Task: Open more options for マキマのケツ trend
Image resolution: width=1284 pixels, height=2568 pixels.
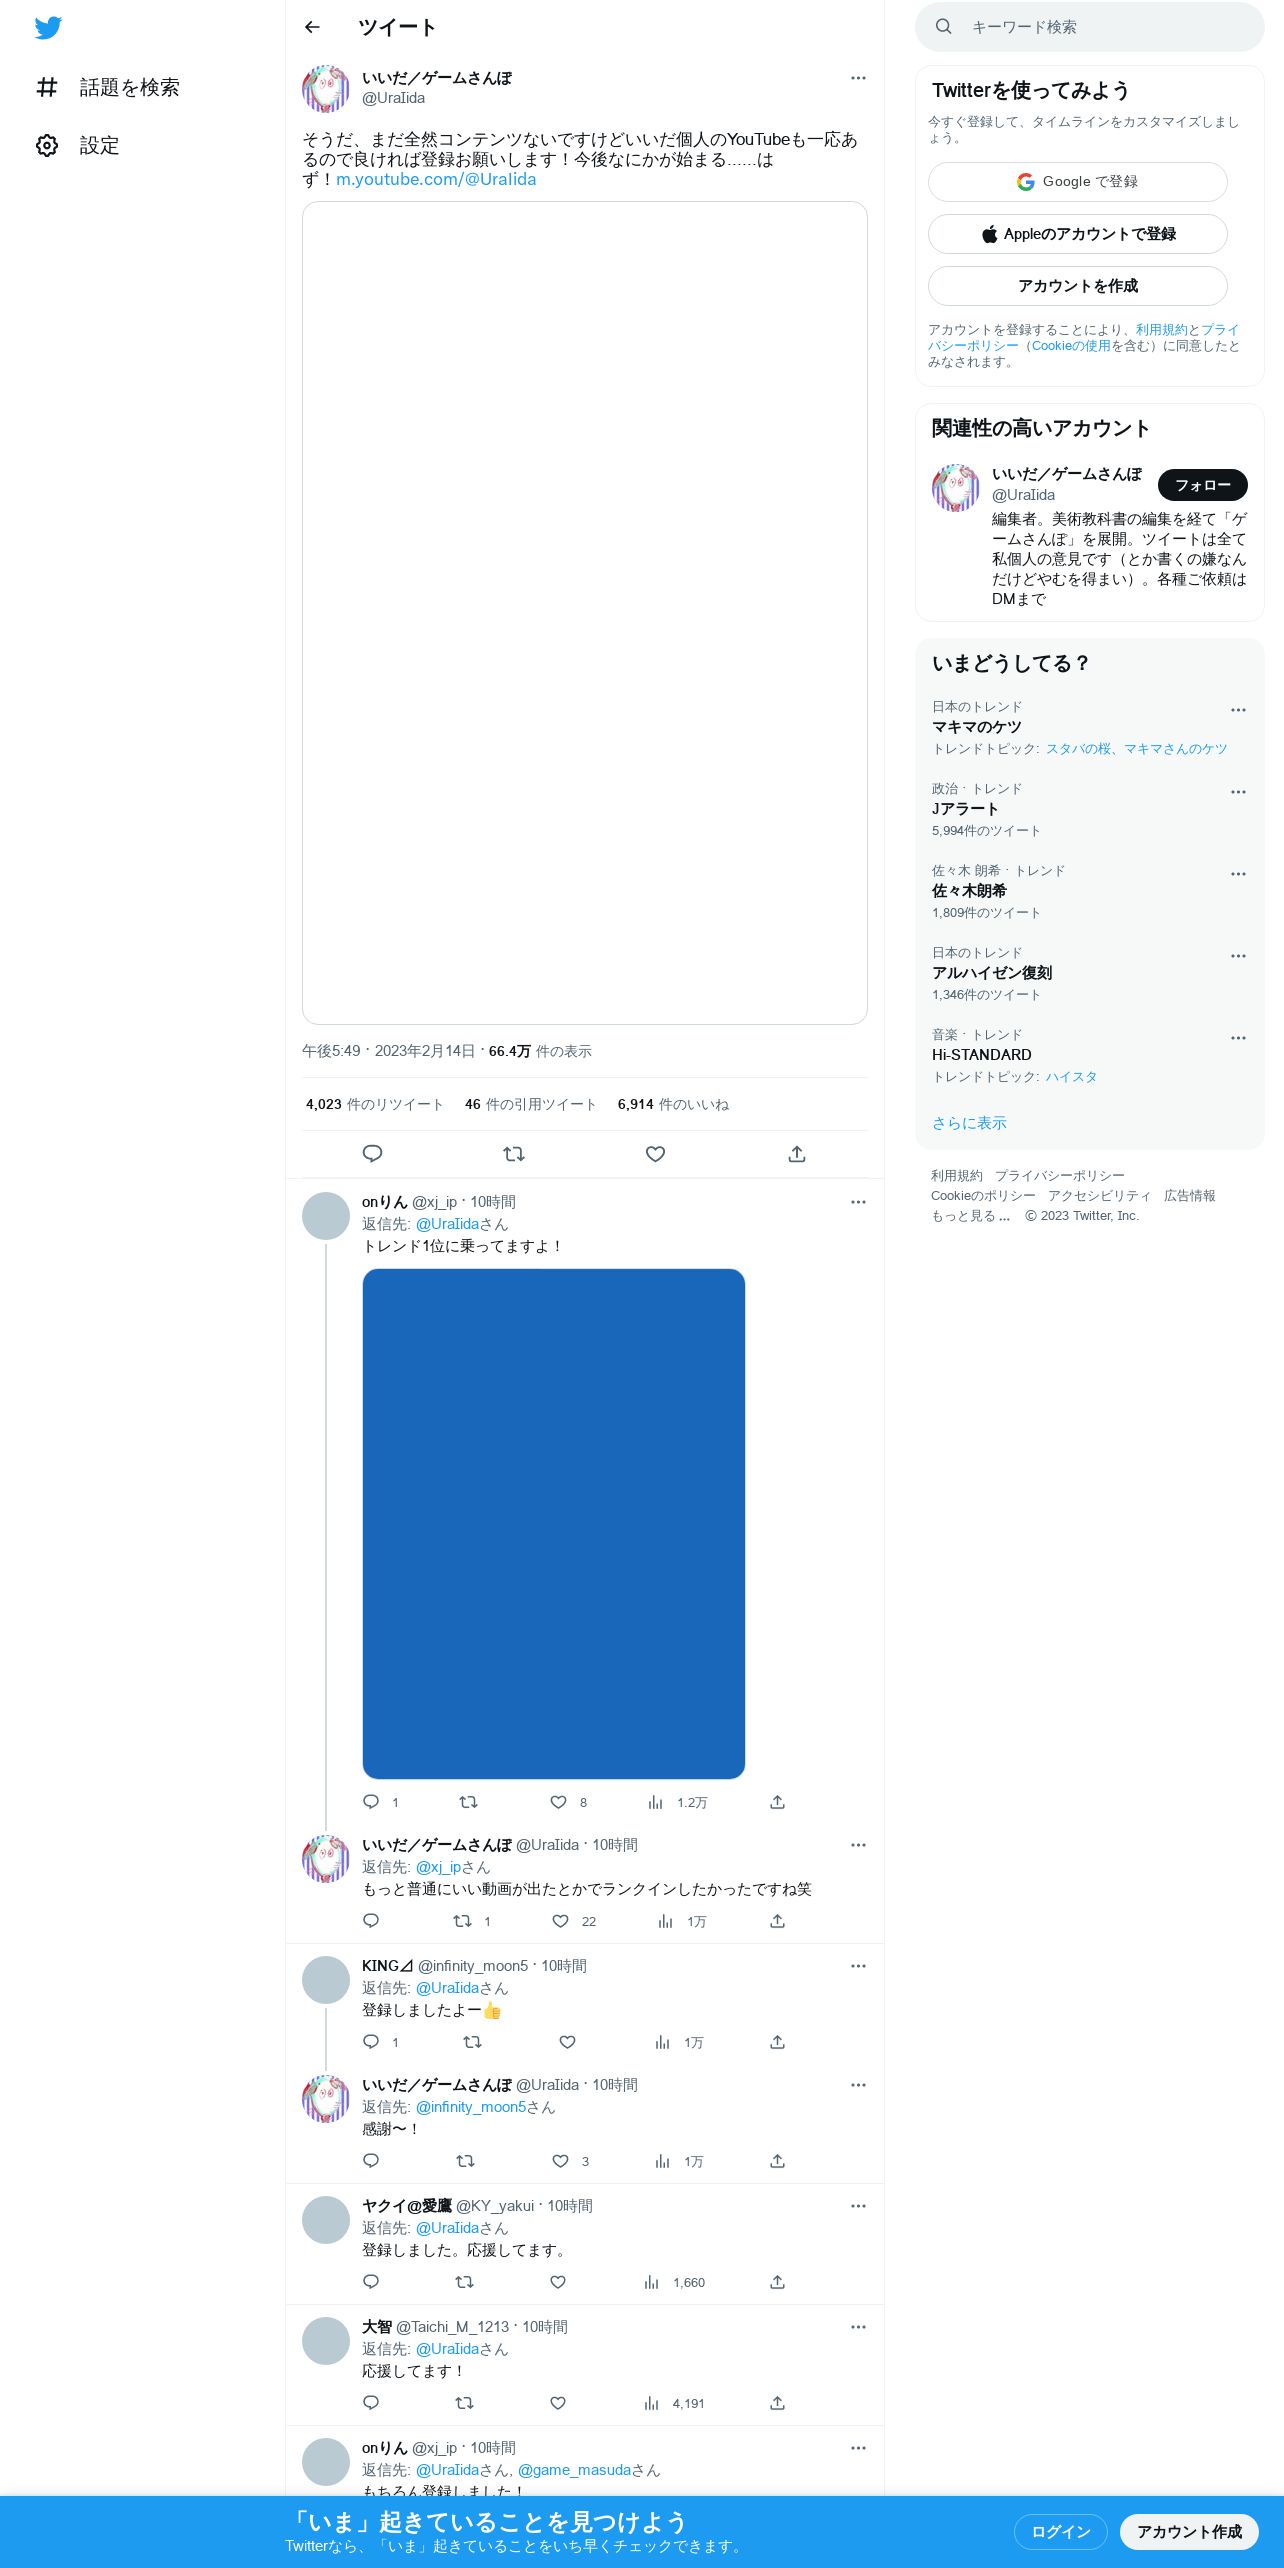Action: point(1238,710)
